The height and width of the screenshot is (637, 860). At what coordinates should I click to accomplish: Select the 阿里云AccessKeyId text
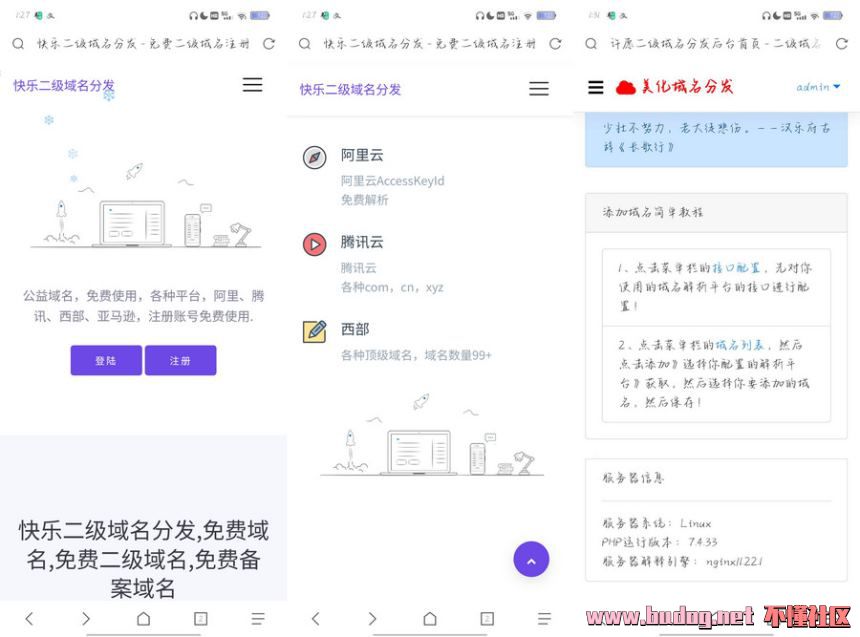coord(393,181)
